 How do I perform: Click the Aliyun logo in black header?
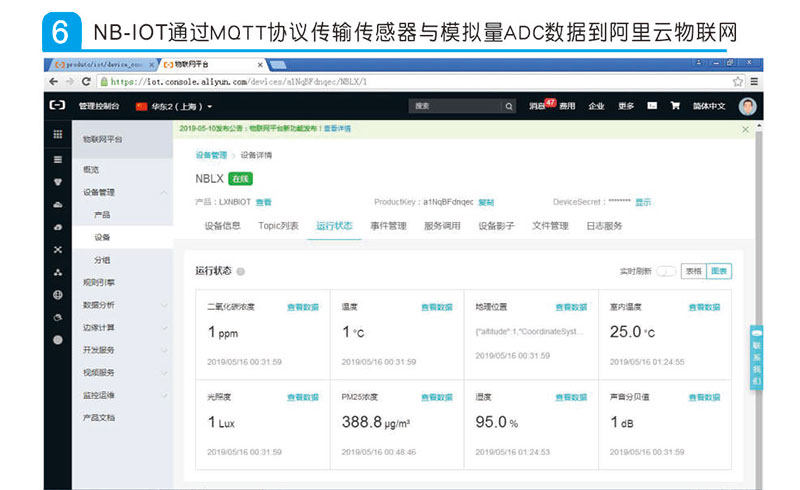click(x=57, y=105)
